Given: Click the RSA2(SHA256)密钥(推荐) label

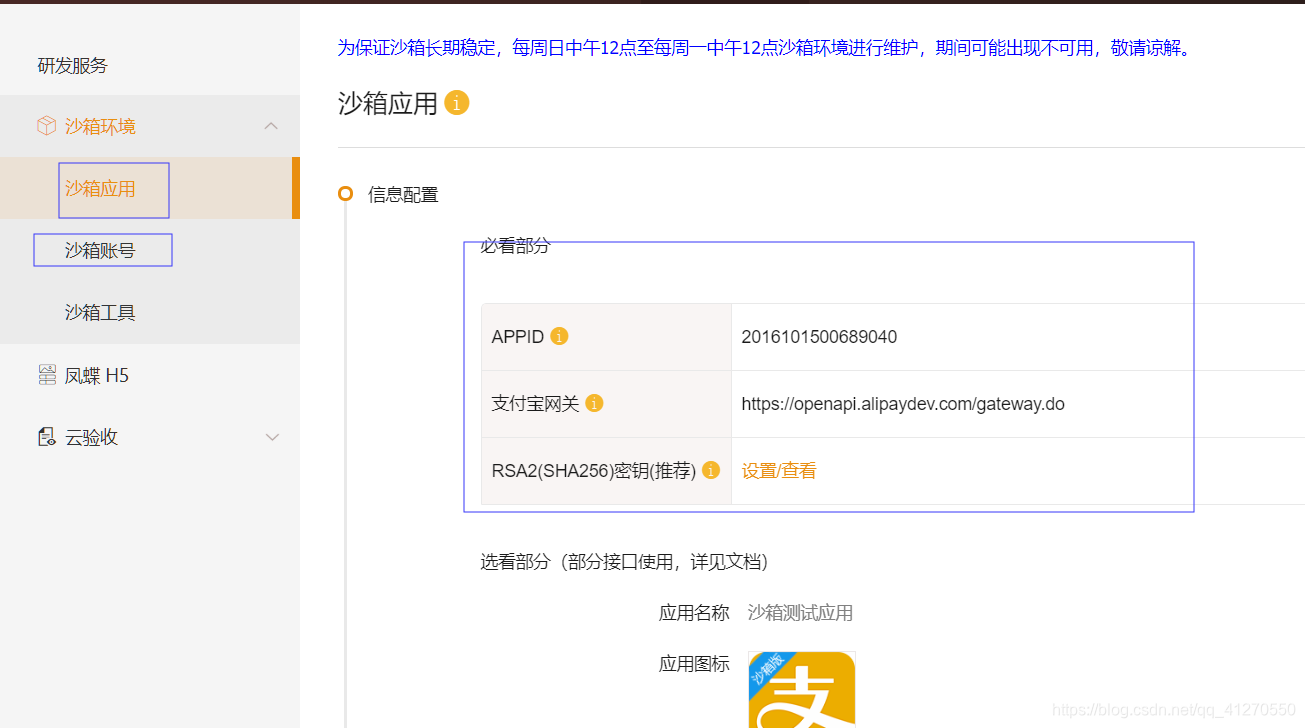Looking at the screenshot, I should coord(594,470).
